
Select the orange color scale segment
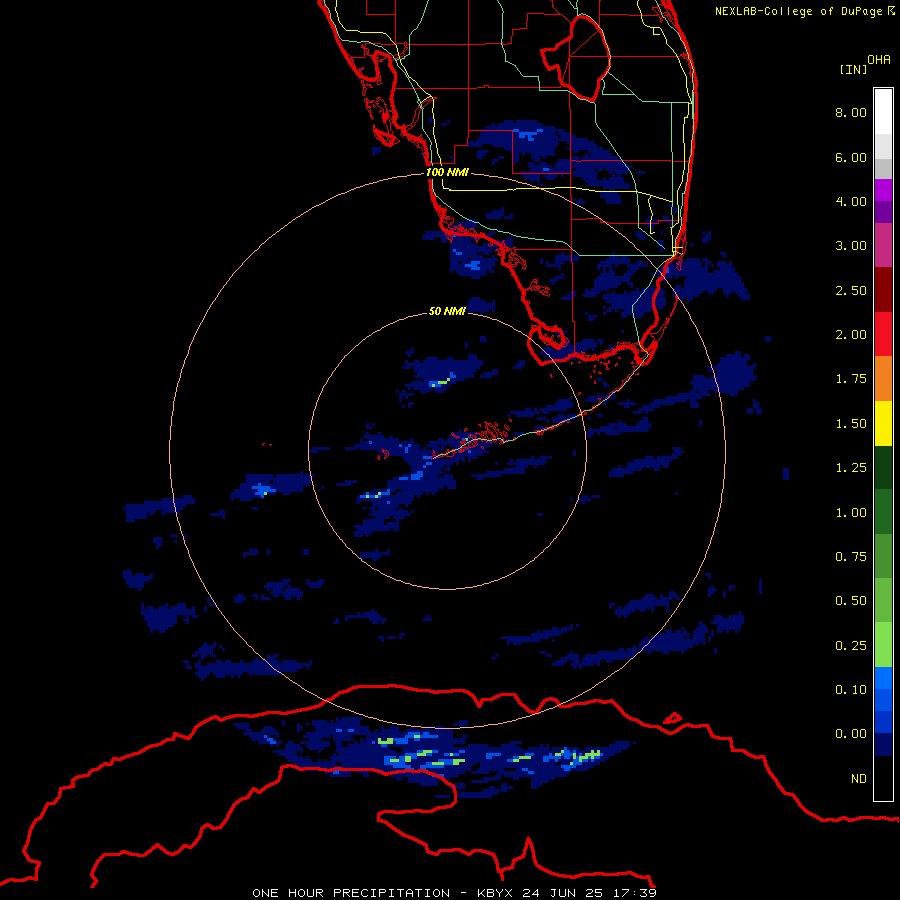[x=883, y=379]
